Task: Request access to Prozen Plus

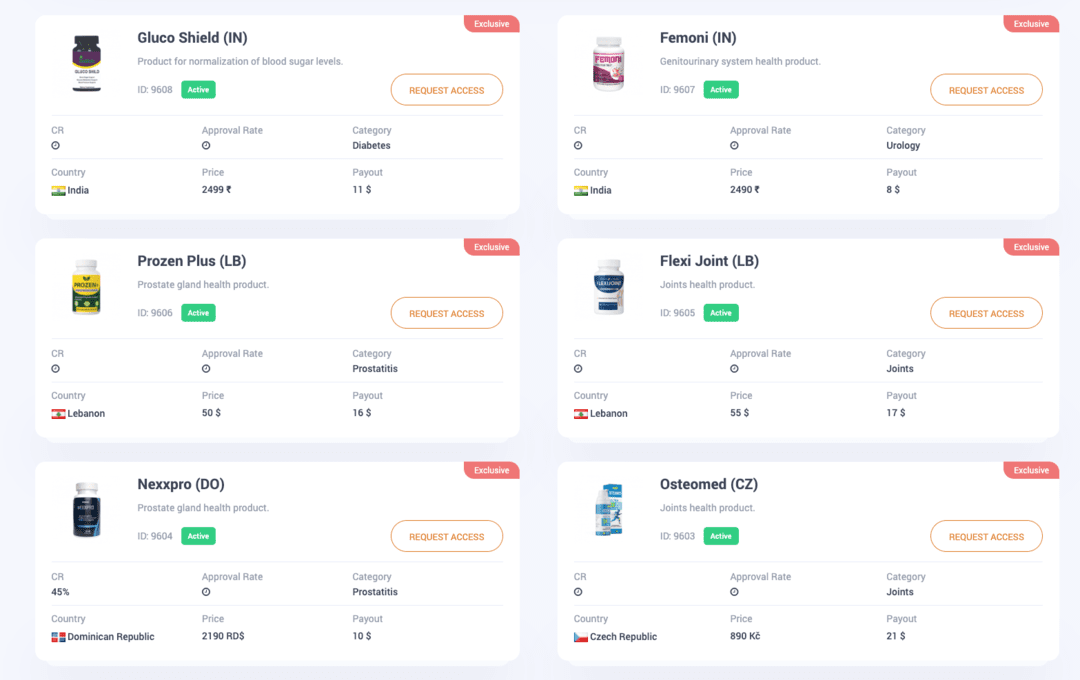Action: tap(446, 313)
